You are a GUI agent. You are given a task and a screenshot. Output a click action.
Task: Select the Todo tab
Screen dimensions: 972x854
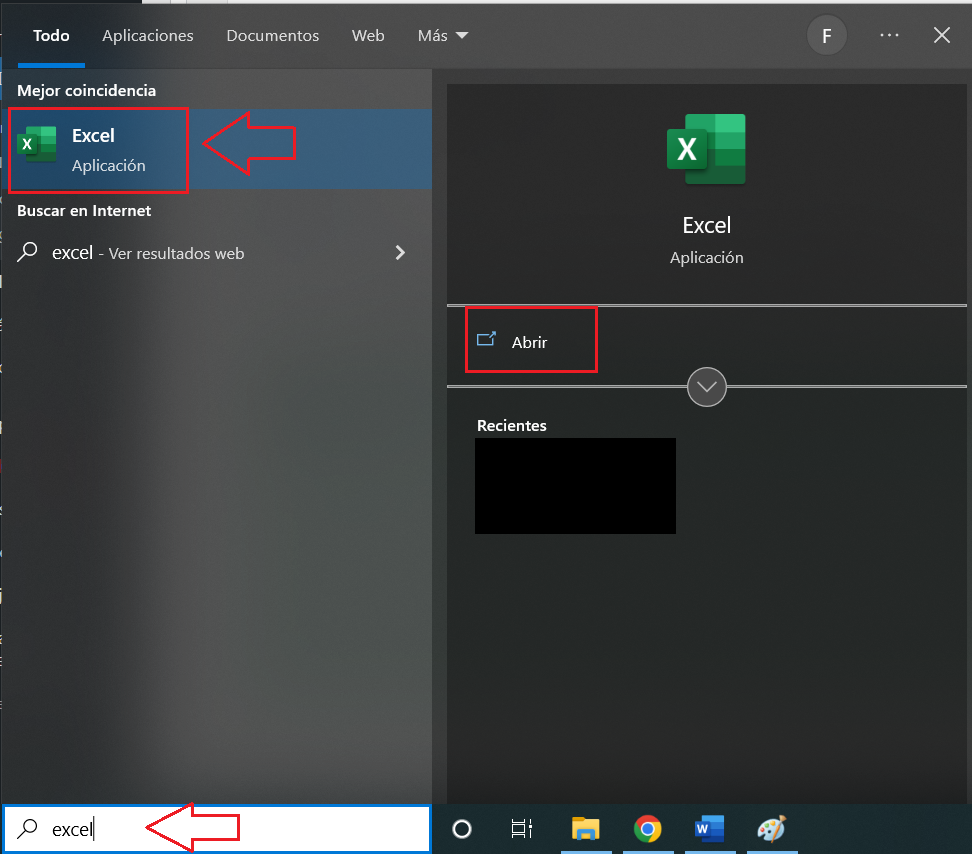click(51, 35)
